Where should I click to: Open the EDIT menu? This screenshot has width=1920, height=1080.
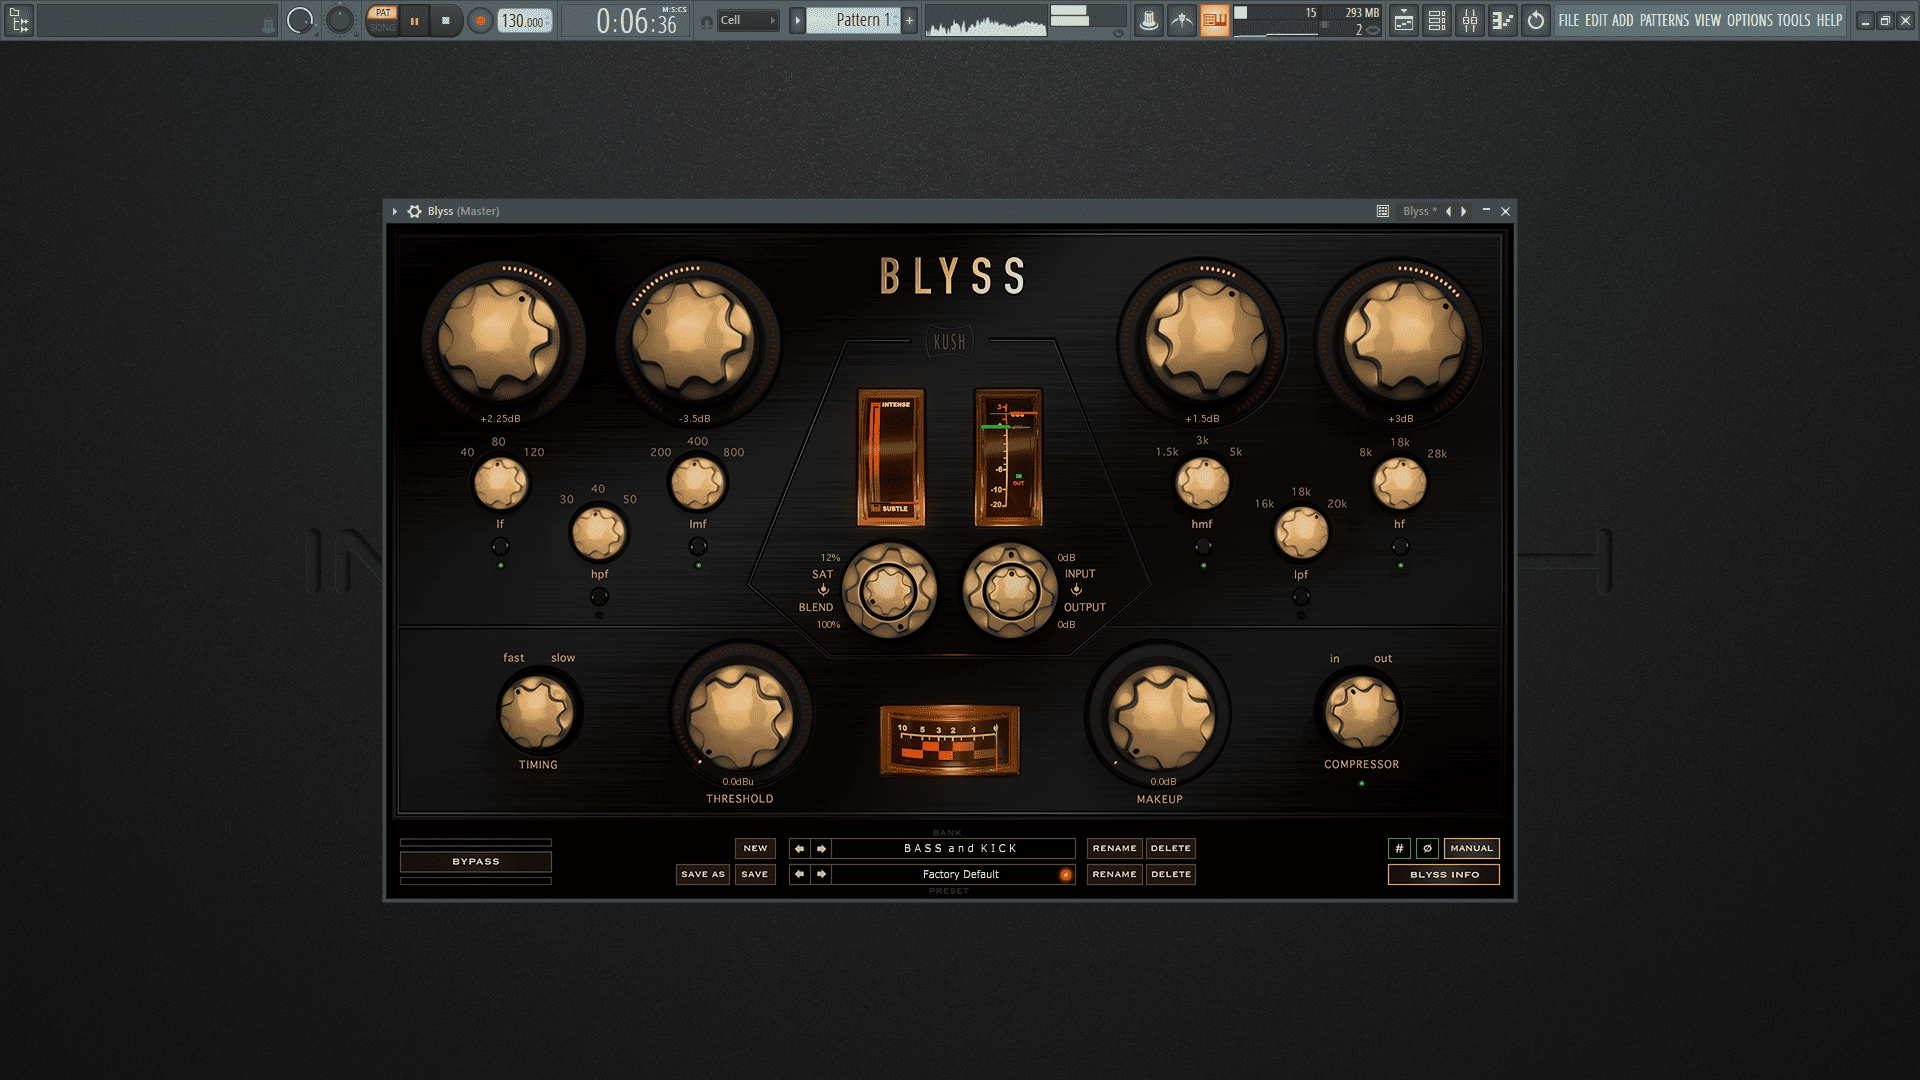[1596, 20]
